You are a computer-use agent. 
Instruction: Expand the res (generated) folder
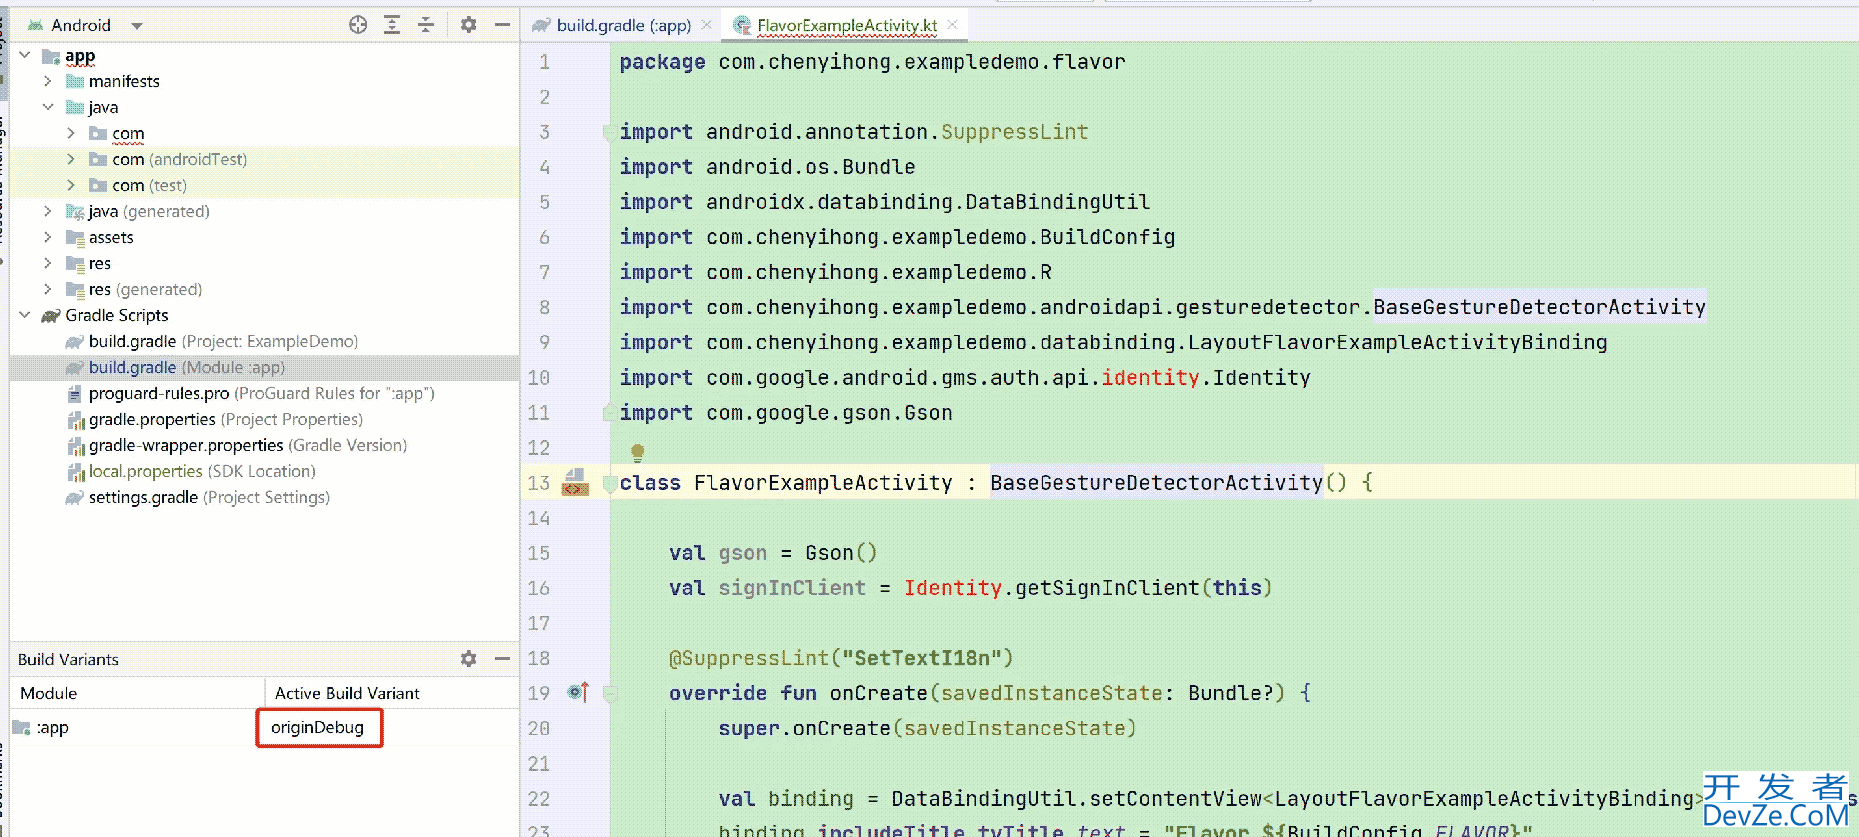point(47,289)
